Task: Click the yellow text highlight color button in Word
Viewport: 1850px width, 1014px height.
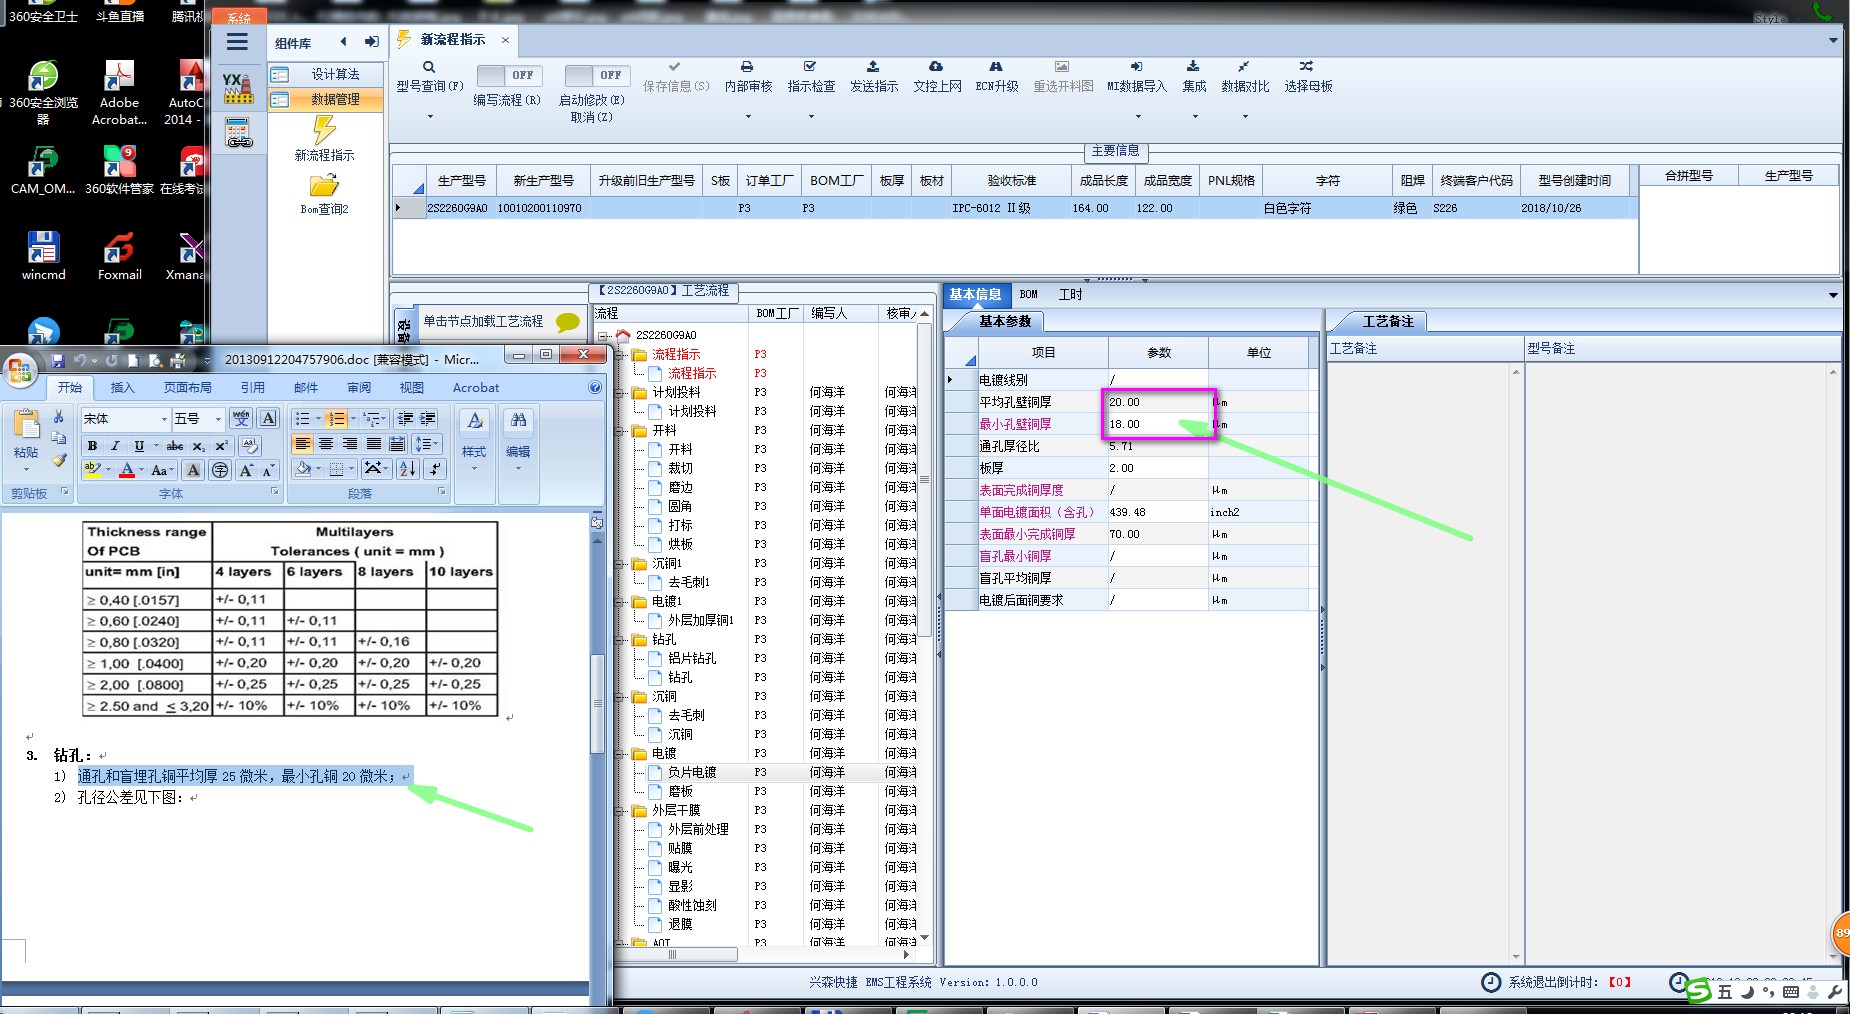Action: point(93,470)
